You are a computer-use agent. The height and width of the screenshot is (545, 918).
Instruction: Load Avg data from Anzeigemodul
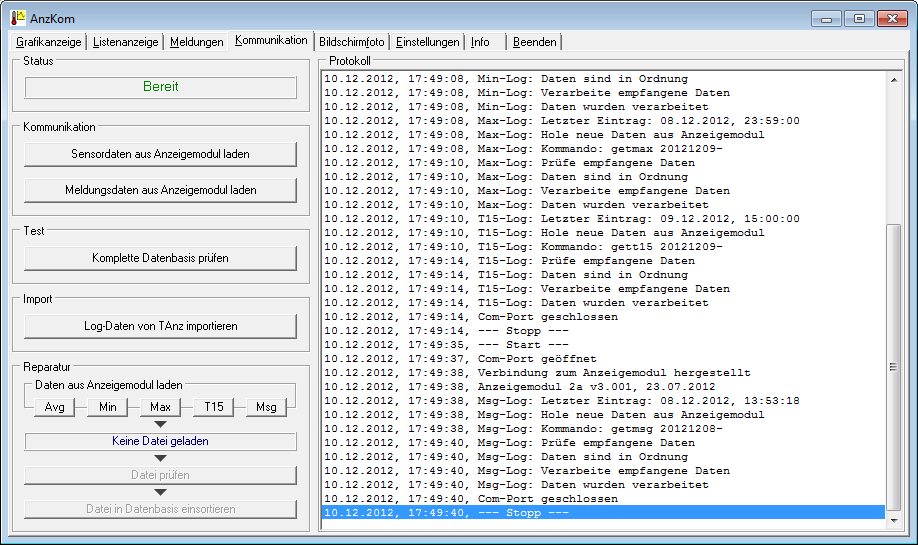pos(53,407)
